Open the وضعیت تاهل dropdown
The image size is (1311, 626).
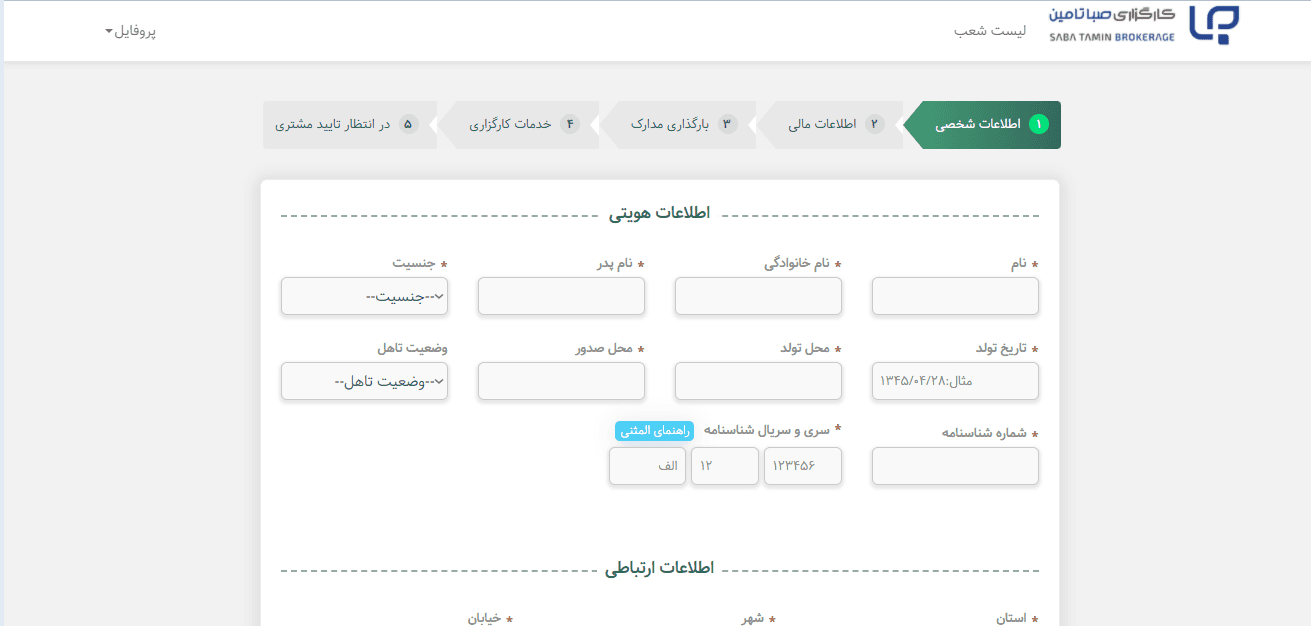point(364,381)
